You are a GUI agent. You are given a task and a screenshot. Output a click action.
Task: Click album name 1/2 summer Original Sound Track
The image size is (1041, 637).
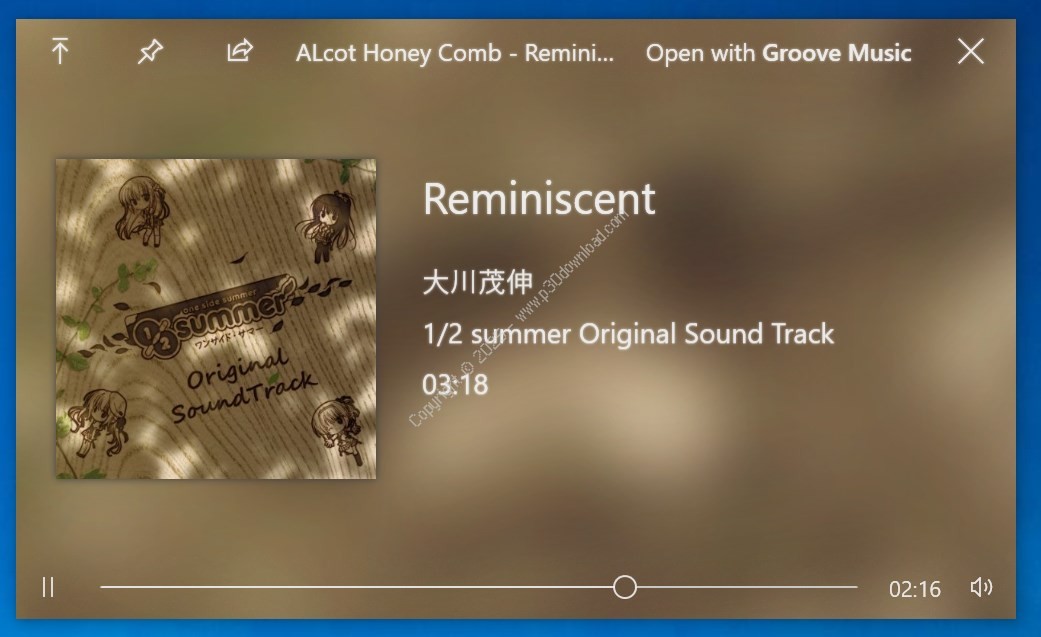point(628,333)
